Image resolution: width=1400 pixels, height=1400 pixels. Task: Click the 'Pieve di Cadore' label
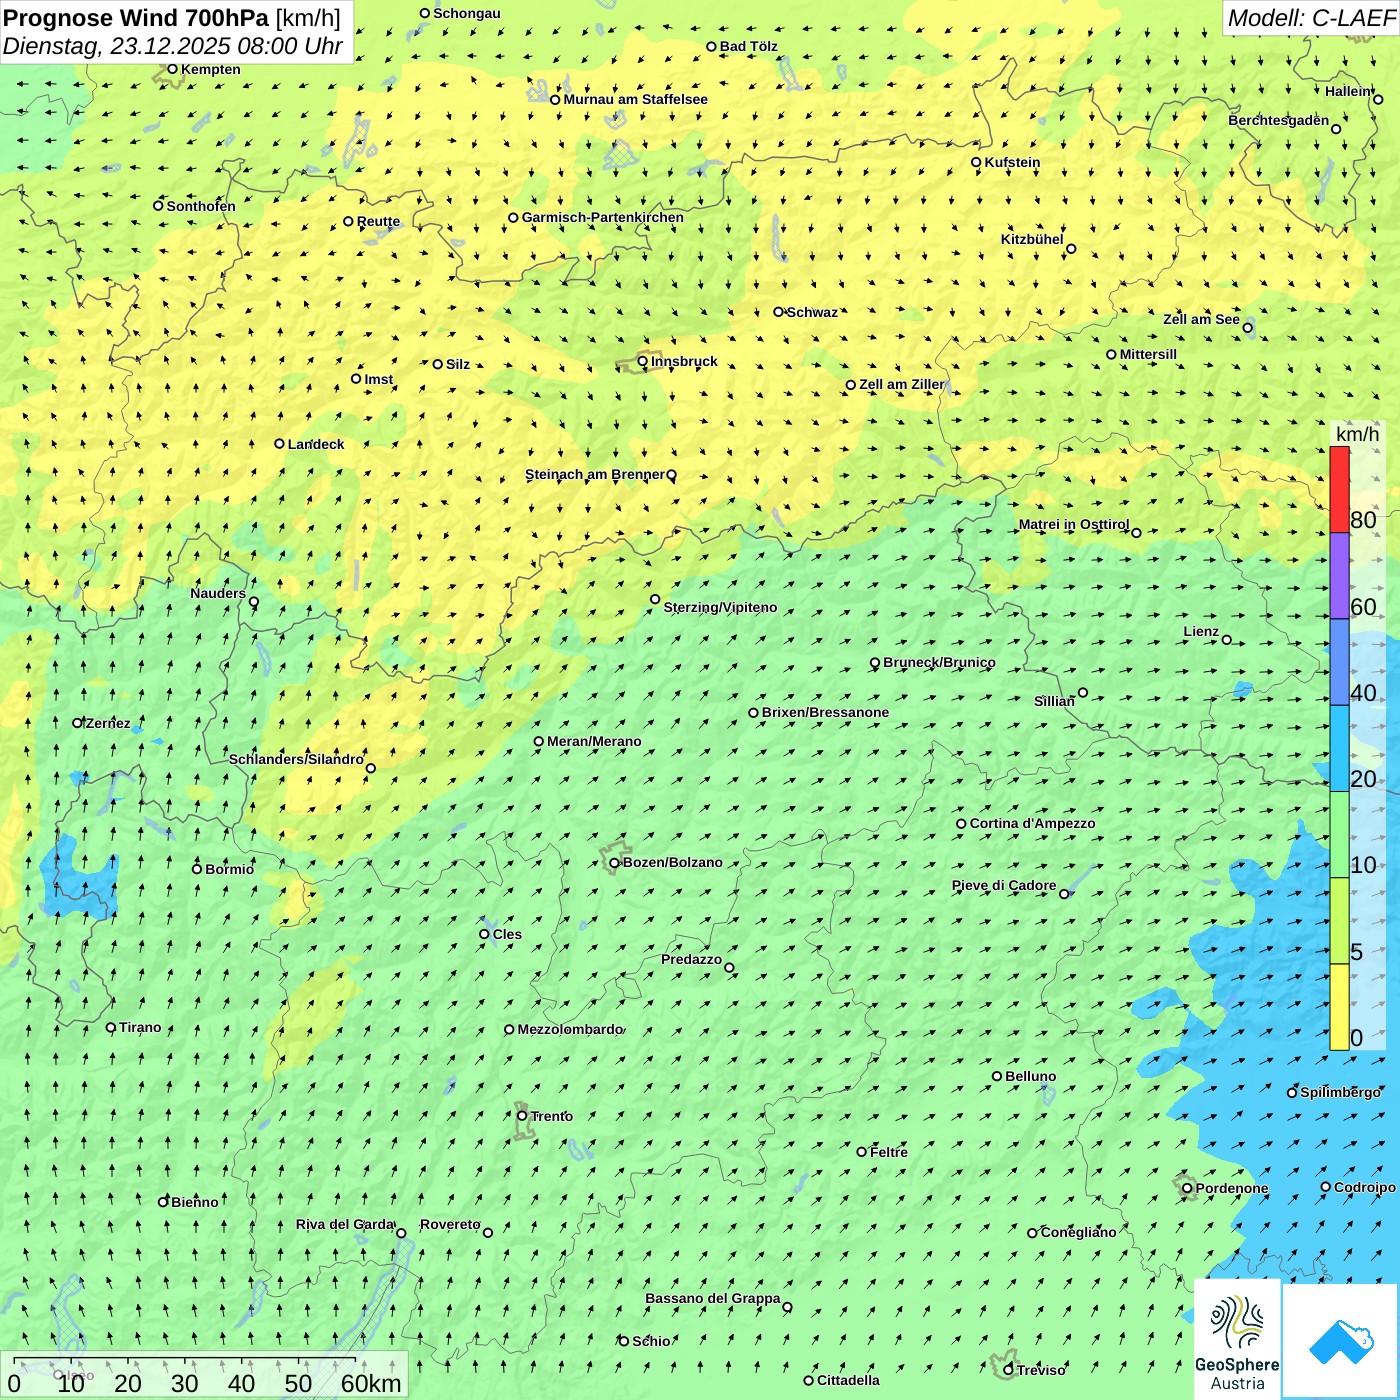pyautogui.click(x=1004, y=885)
